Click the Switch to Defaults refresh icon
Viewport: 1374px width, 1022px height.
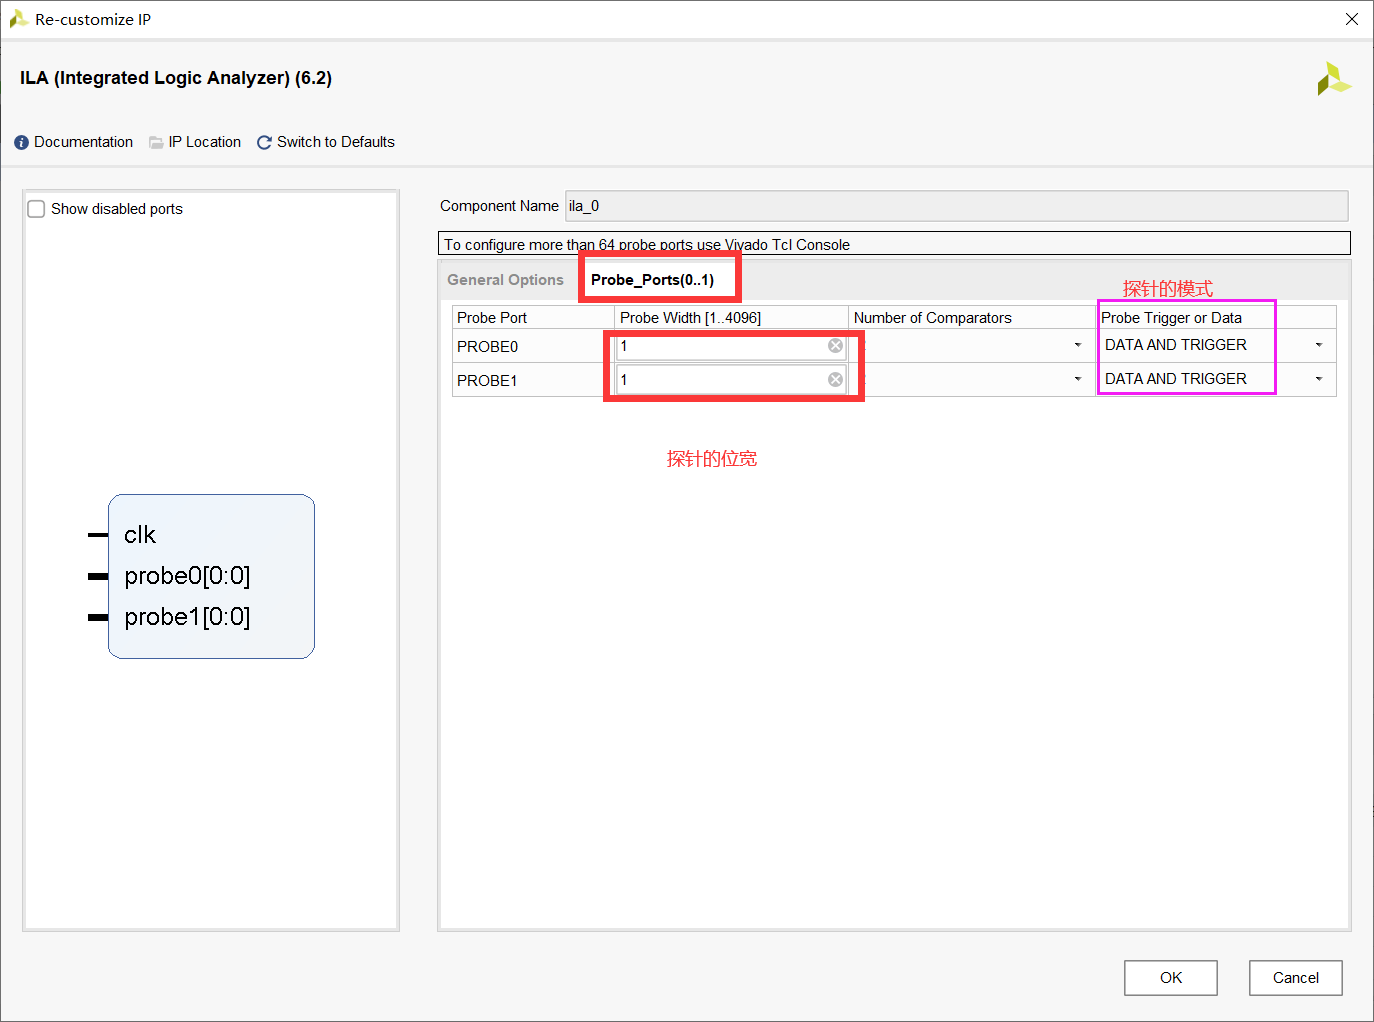tap(264, 143)
